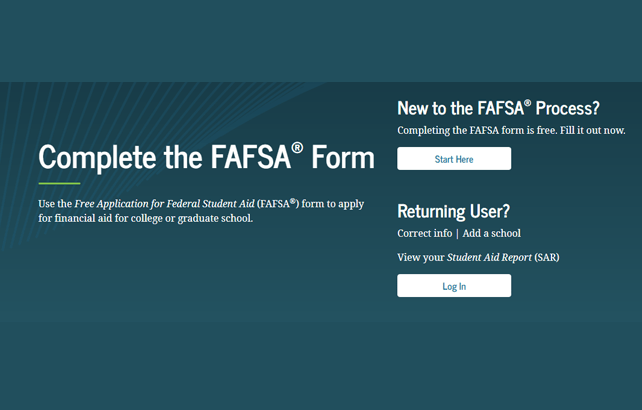
Task: Click the View your text before Student Aid Report
Action: (x=420, y=258)
